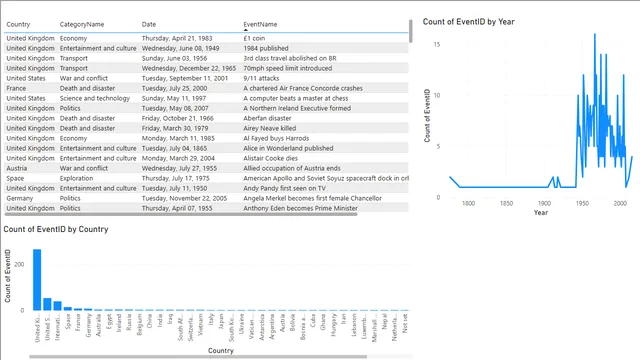
Task: Click the 'France' country cell in table
Action: coord(16,88)
